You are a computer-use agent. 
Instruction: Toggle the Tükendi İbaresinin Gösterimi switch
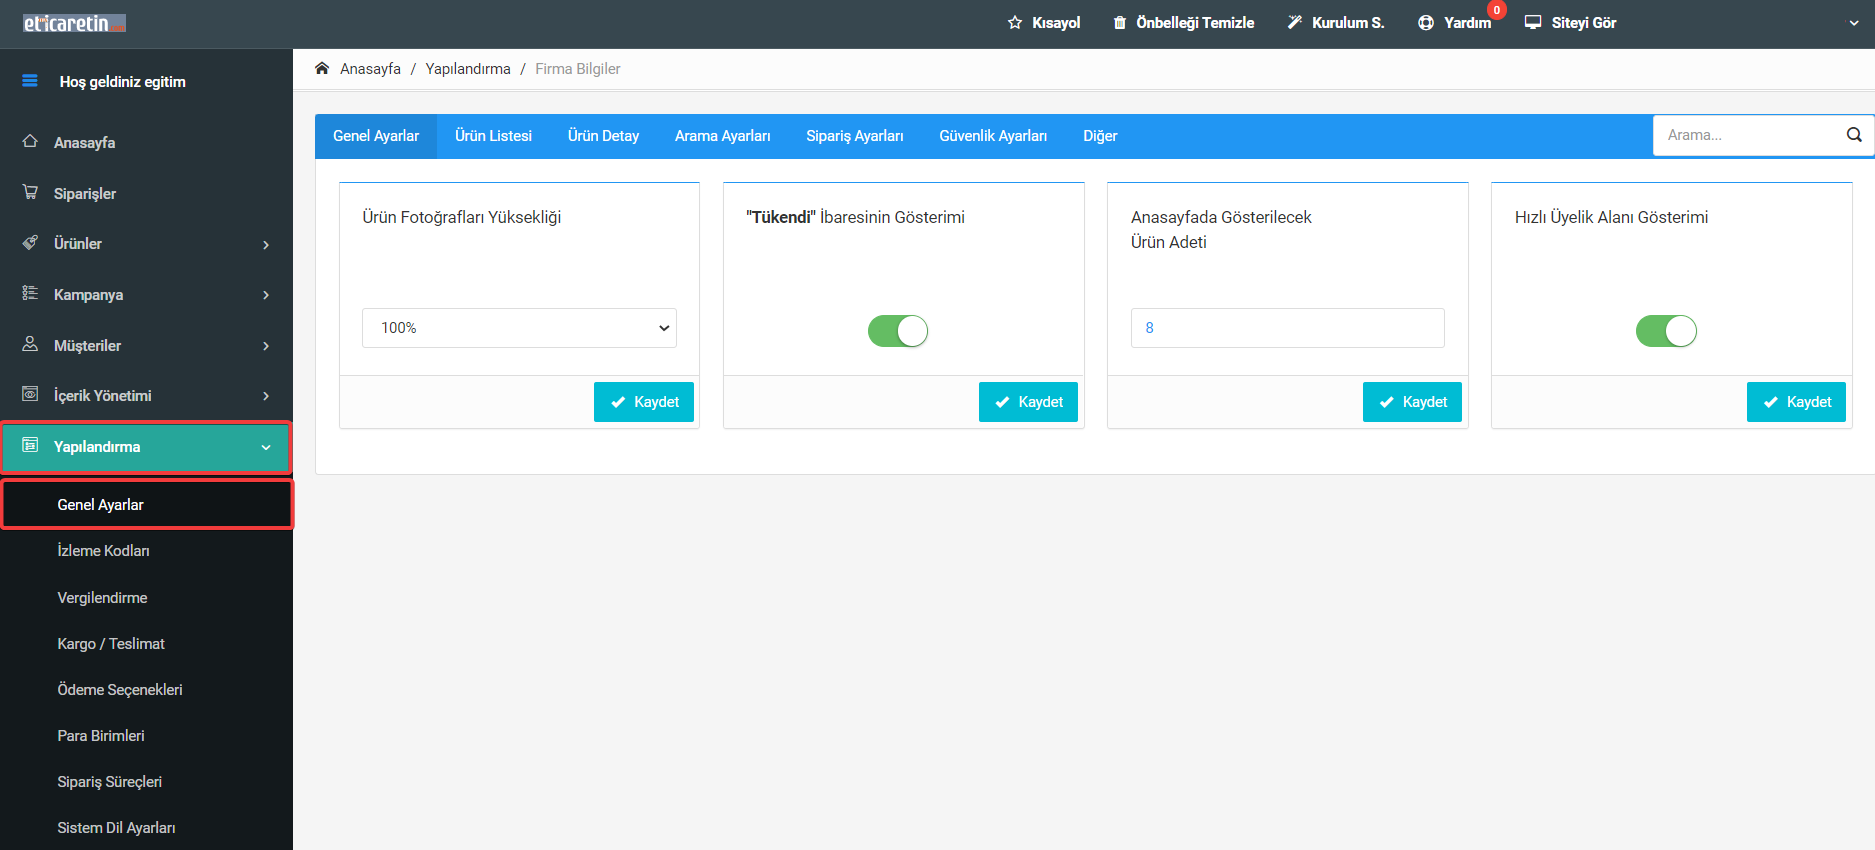[x=898, y=331]
